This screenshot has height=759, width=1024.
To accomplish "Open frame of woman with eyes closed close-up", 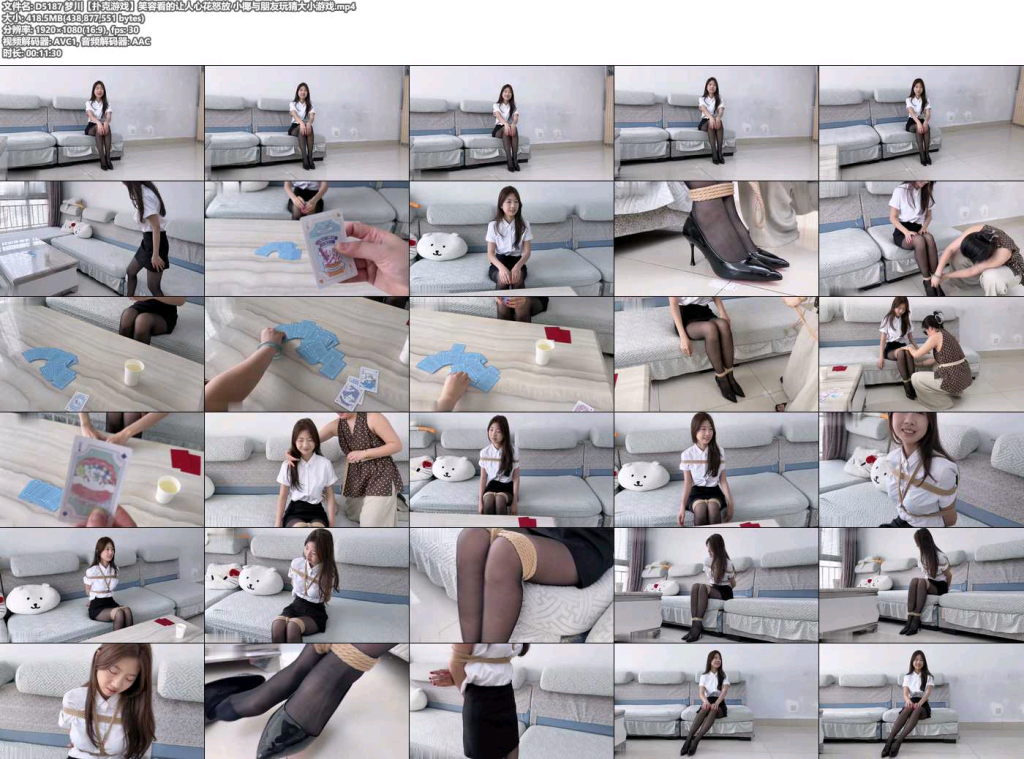I will click(x=102, y=702).
